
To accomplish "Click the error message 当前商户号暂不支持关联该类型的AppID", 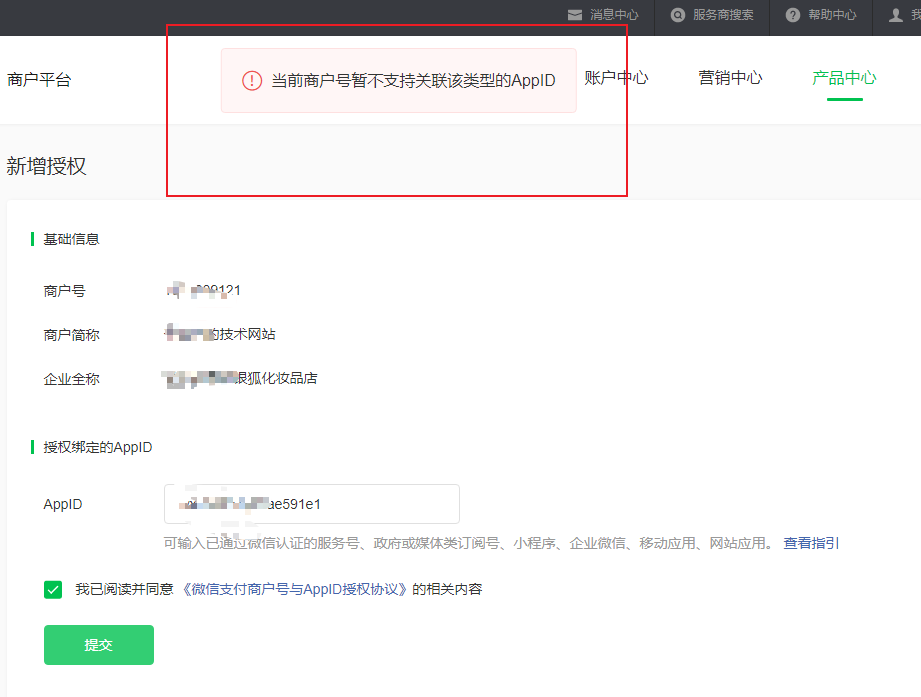I will pos(413,80).
